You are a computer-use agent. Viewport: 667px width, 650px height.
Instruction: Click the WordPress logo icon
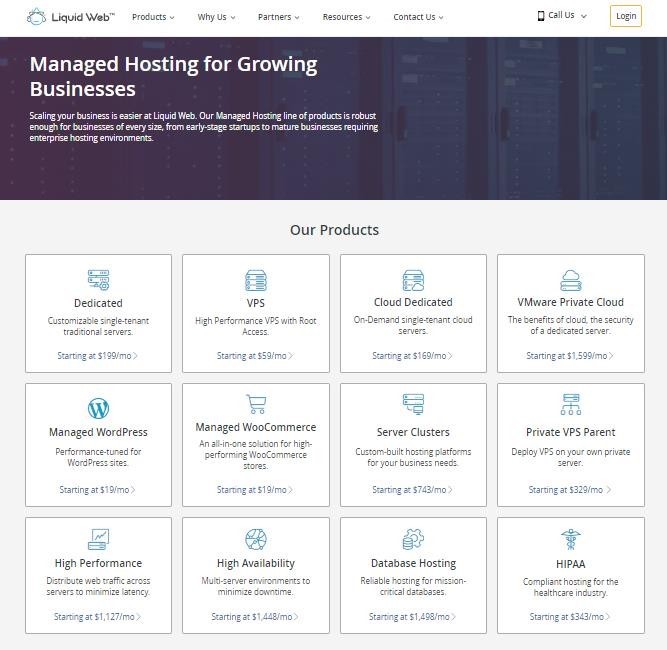[x=98, y=408]
